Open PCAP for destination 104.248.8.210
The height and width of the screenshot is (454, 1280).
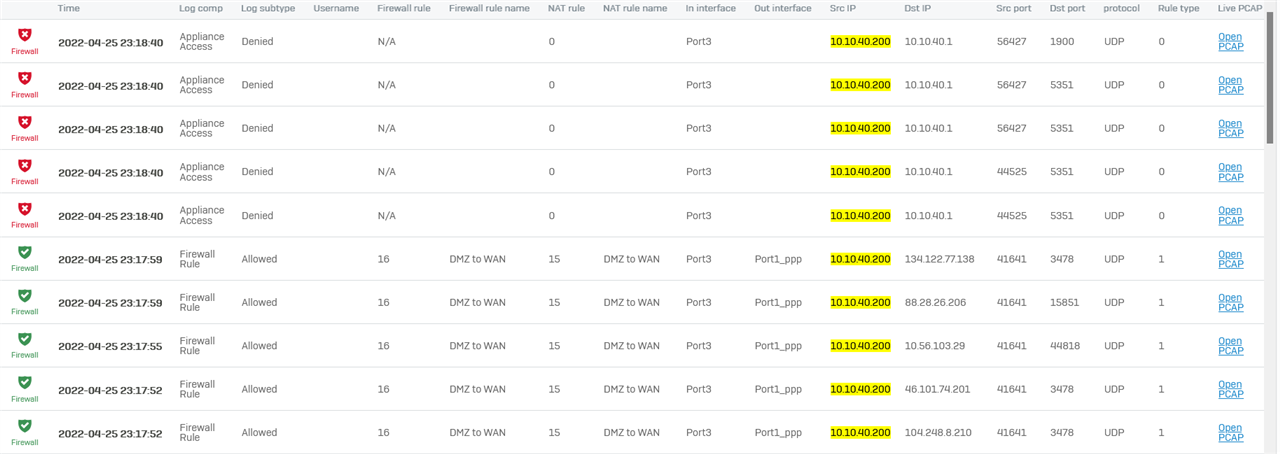1230,433
